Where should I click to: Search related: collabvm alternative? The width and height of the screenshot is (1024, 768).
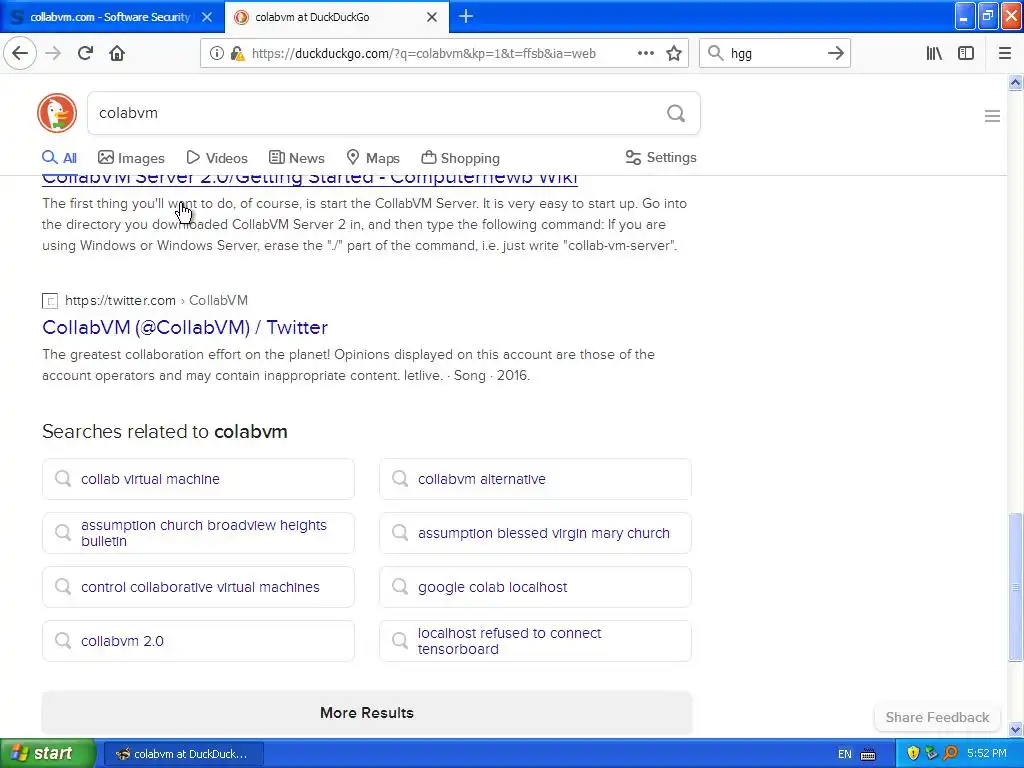(536, 479)
